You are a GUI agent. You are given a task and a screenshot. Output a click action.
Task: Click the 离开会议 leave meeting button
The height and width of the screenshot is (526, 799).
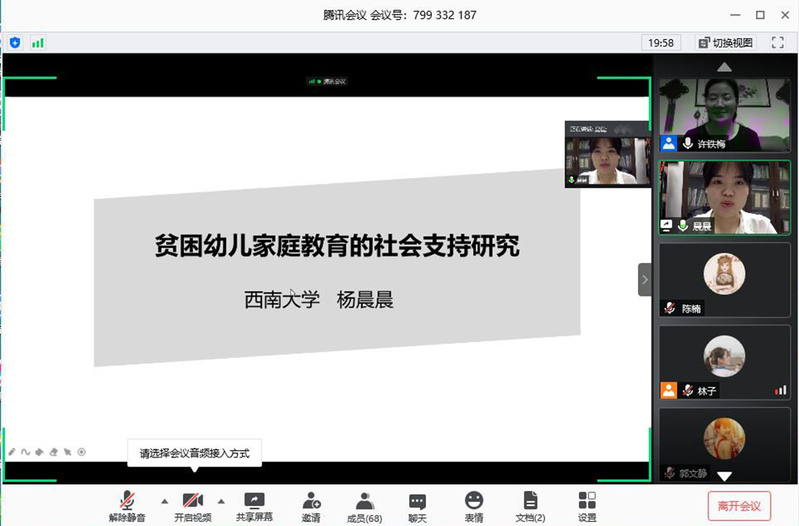point(739,506)
